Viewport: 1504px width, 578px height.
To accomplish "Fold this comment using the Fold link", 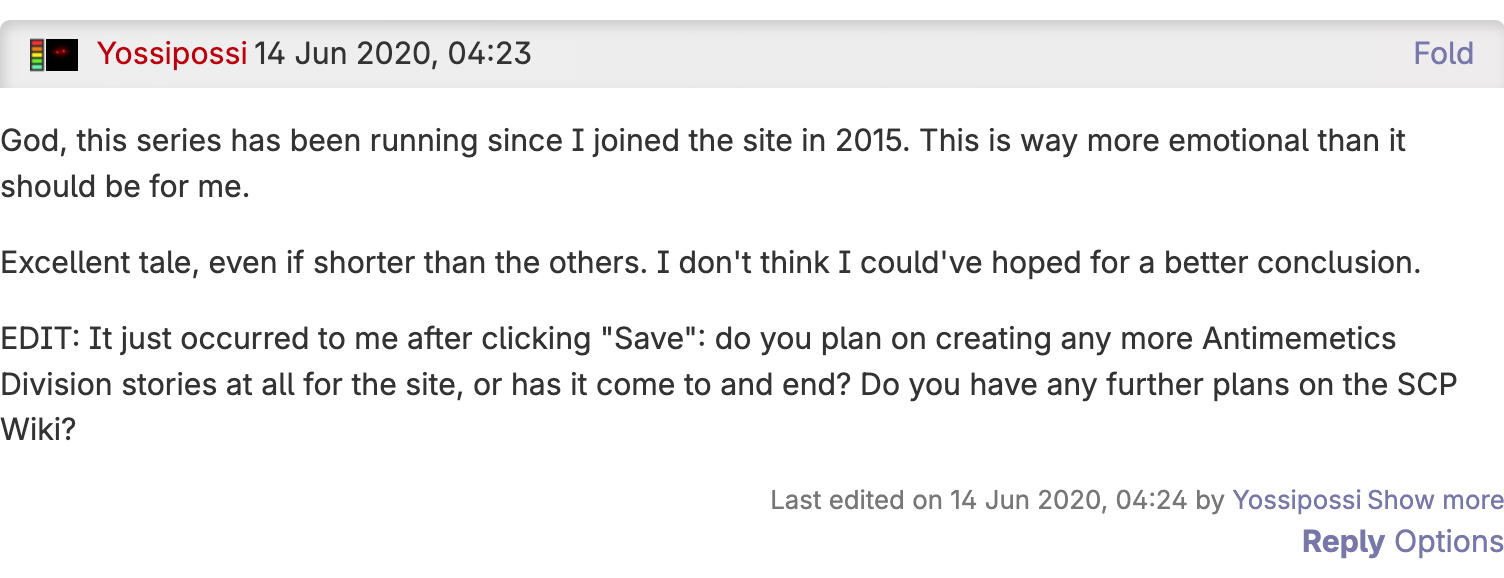I will 1443,53.
